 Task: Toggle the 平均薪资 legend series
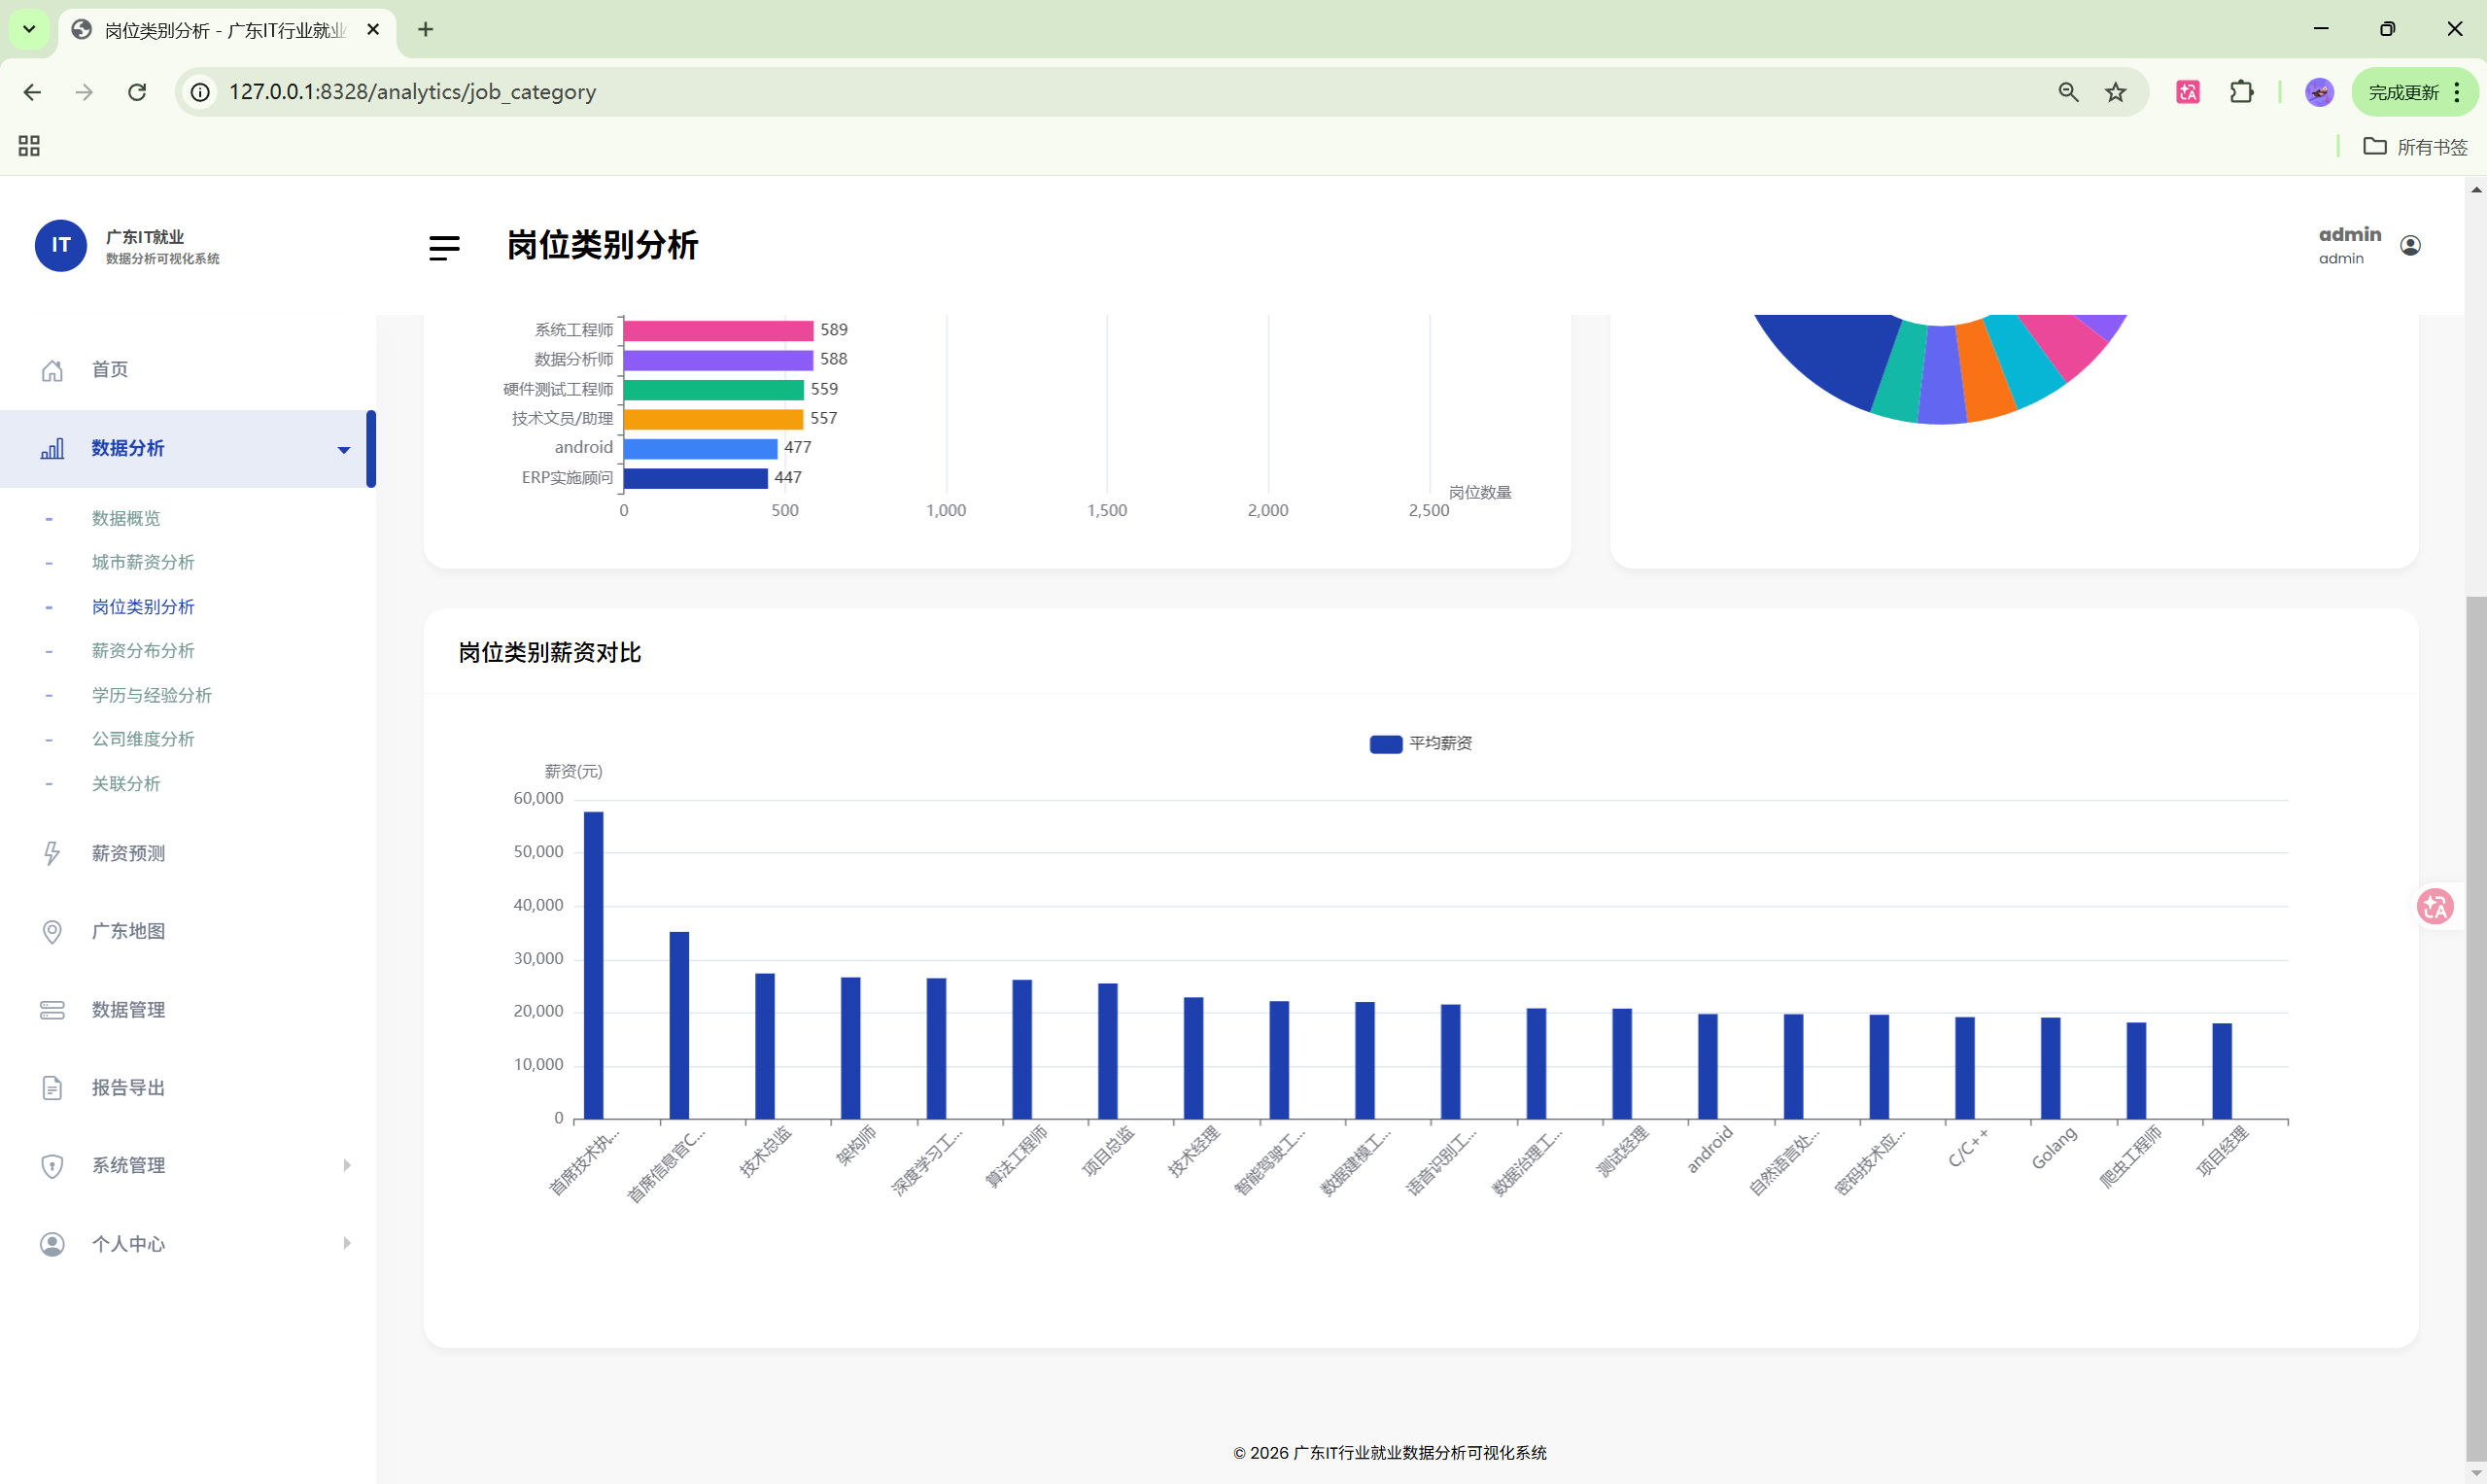1420,744
